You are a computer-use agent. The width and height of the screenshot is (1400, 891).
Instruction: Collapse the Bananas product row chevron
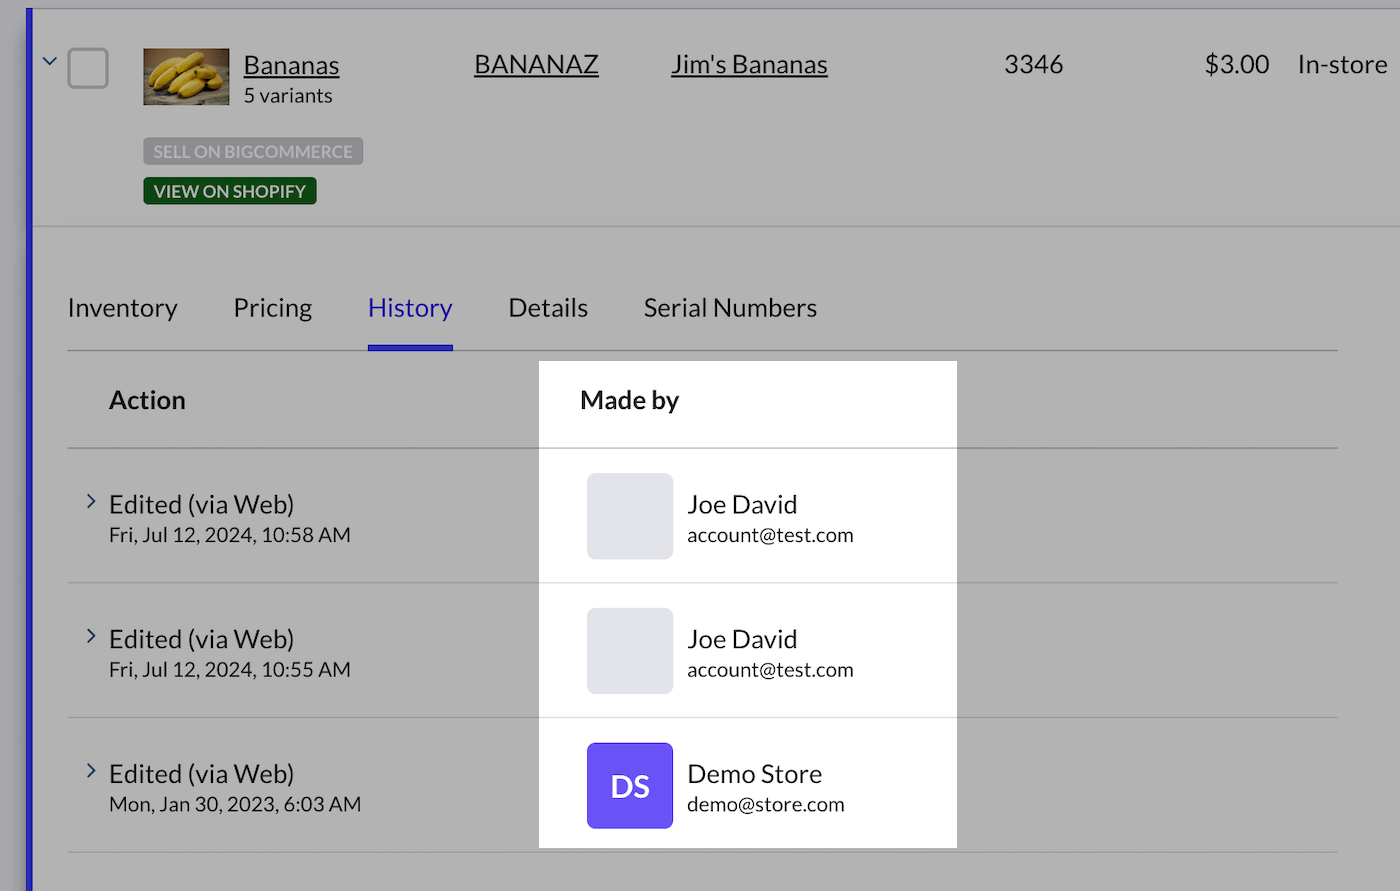tap(50, 62)
